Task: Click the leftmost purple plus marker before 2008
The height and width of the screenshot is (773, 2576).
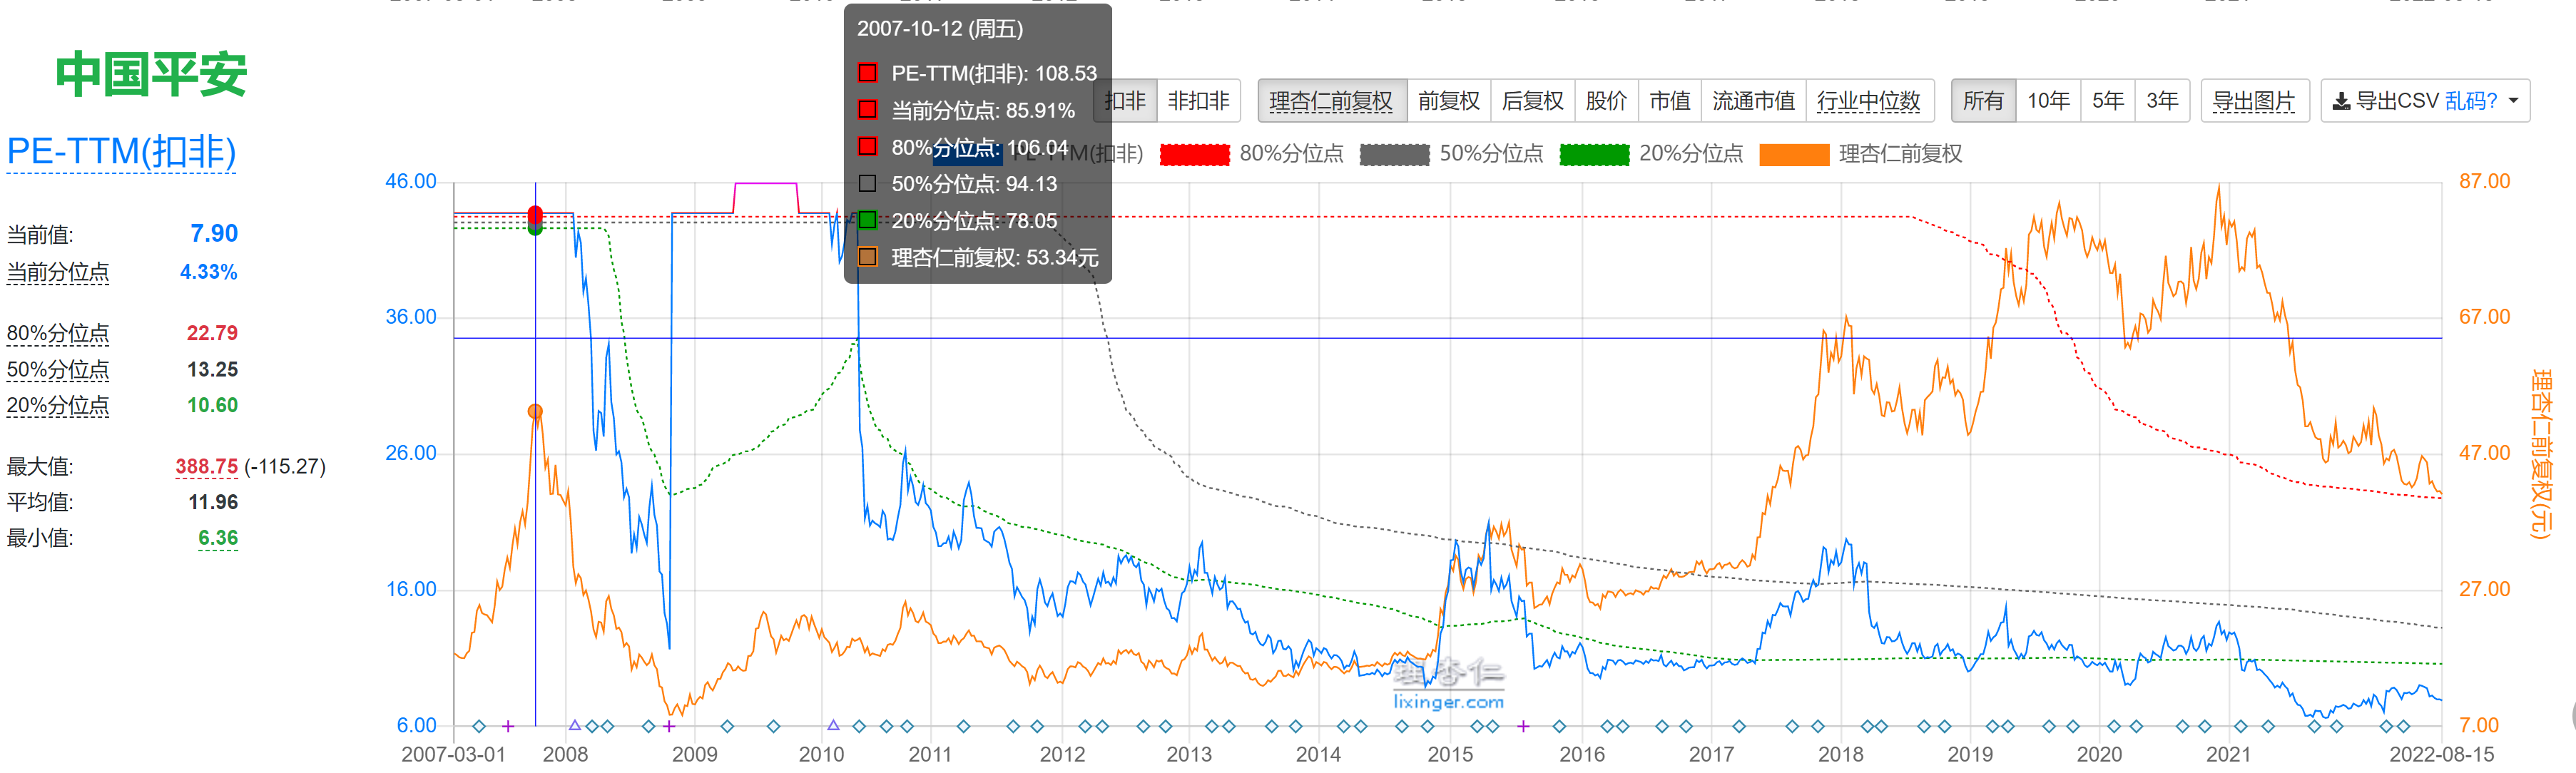Action: [x=508, y=726]
